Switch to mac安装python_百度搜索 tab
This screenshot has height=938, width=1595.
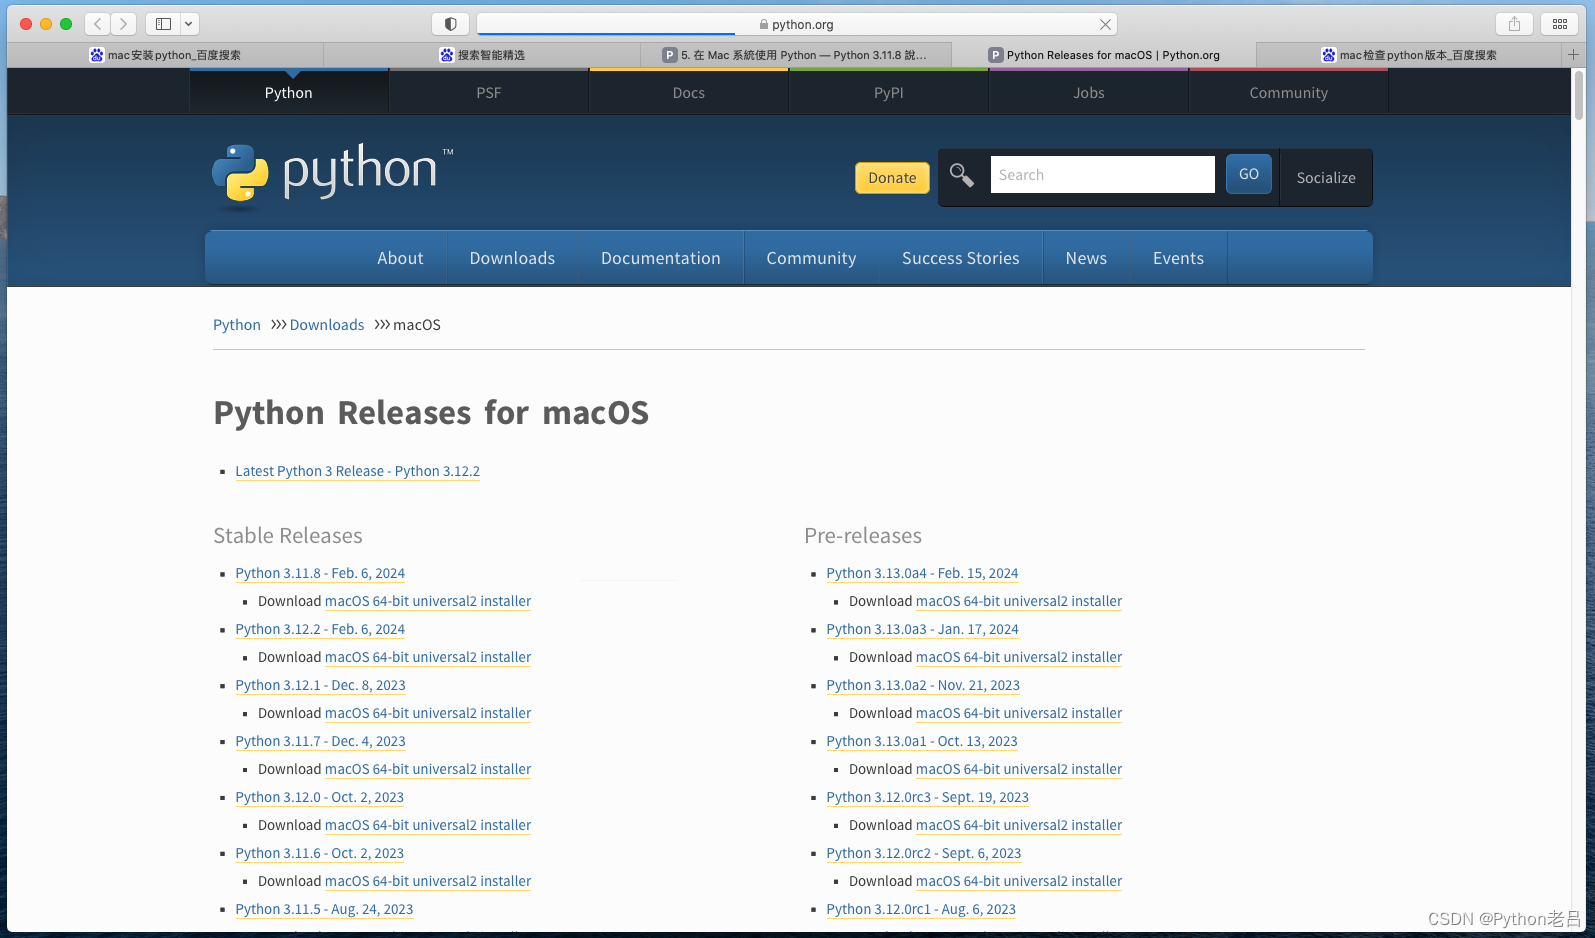(x=165, y=55)
